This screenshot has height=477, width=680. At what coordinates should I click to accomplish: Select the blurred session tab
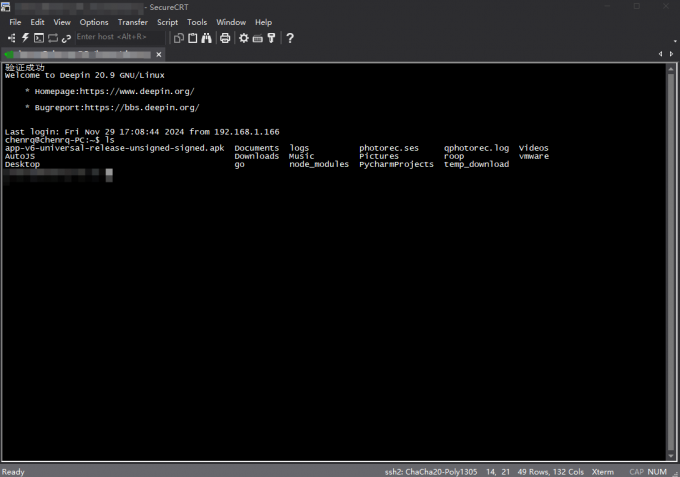82,54
